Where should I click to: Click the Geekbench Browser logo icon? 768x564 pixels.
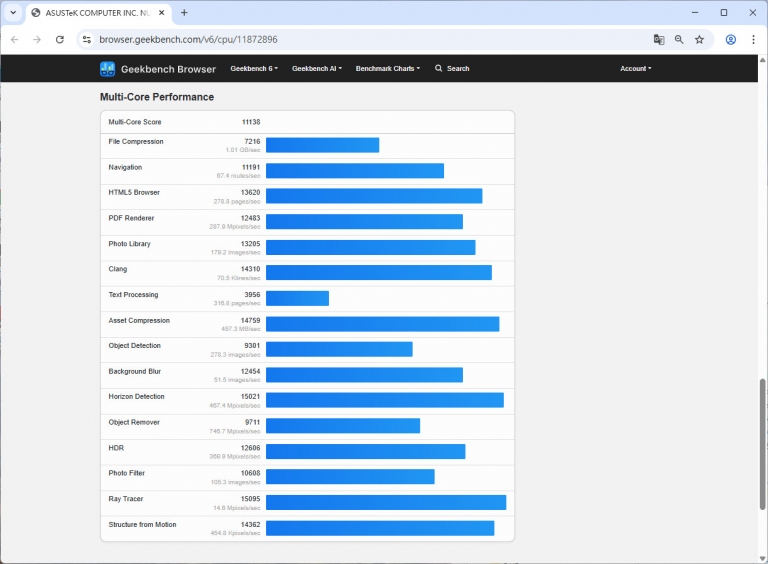(107, 69)
